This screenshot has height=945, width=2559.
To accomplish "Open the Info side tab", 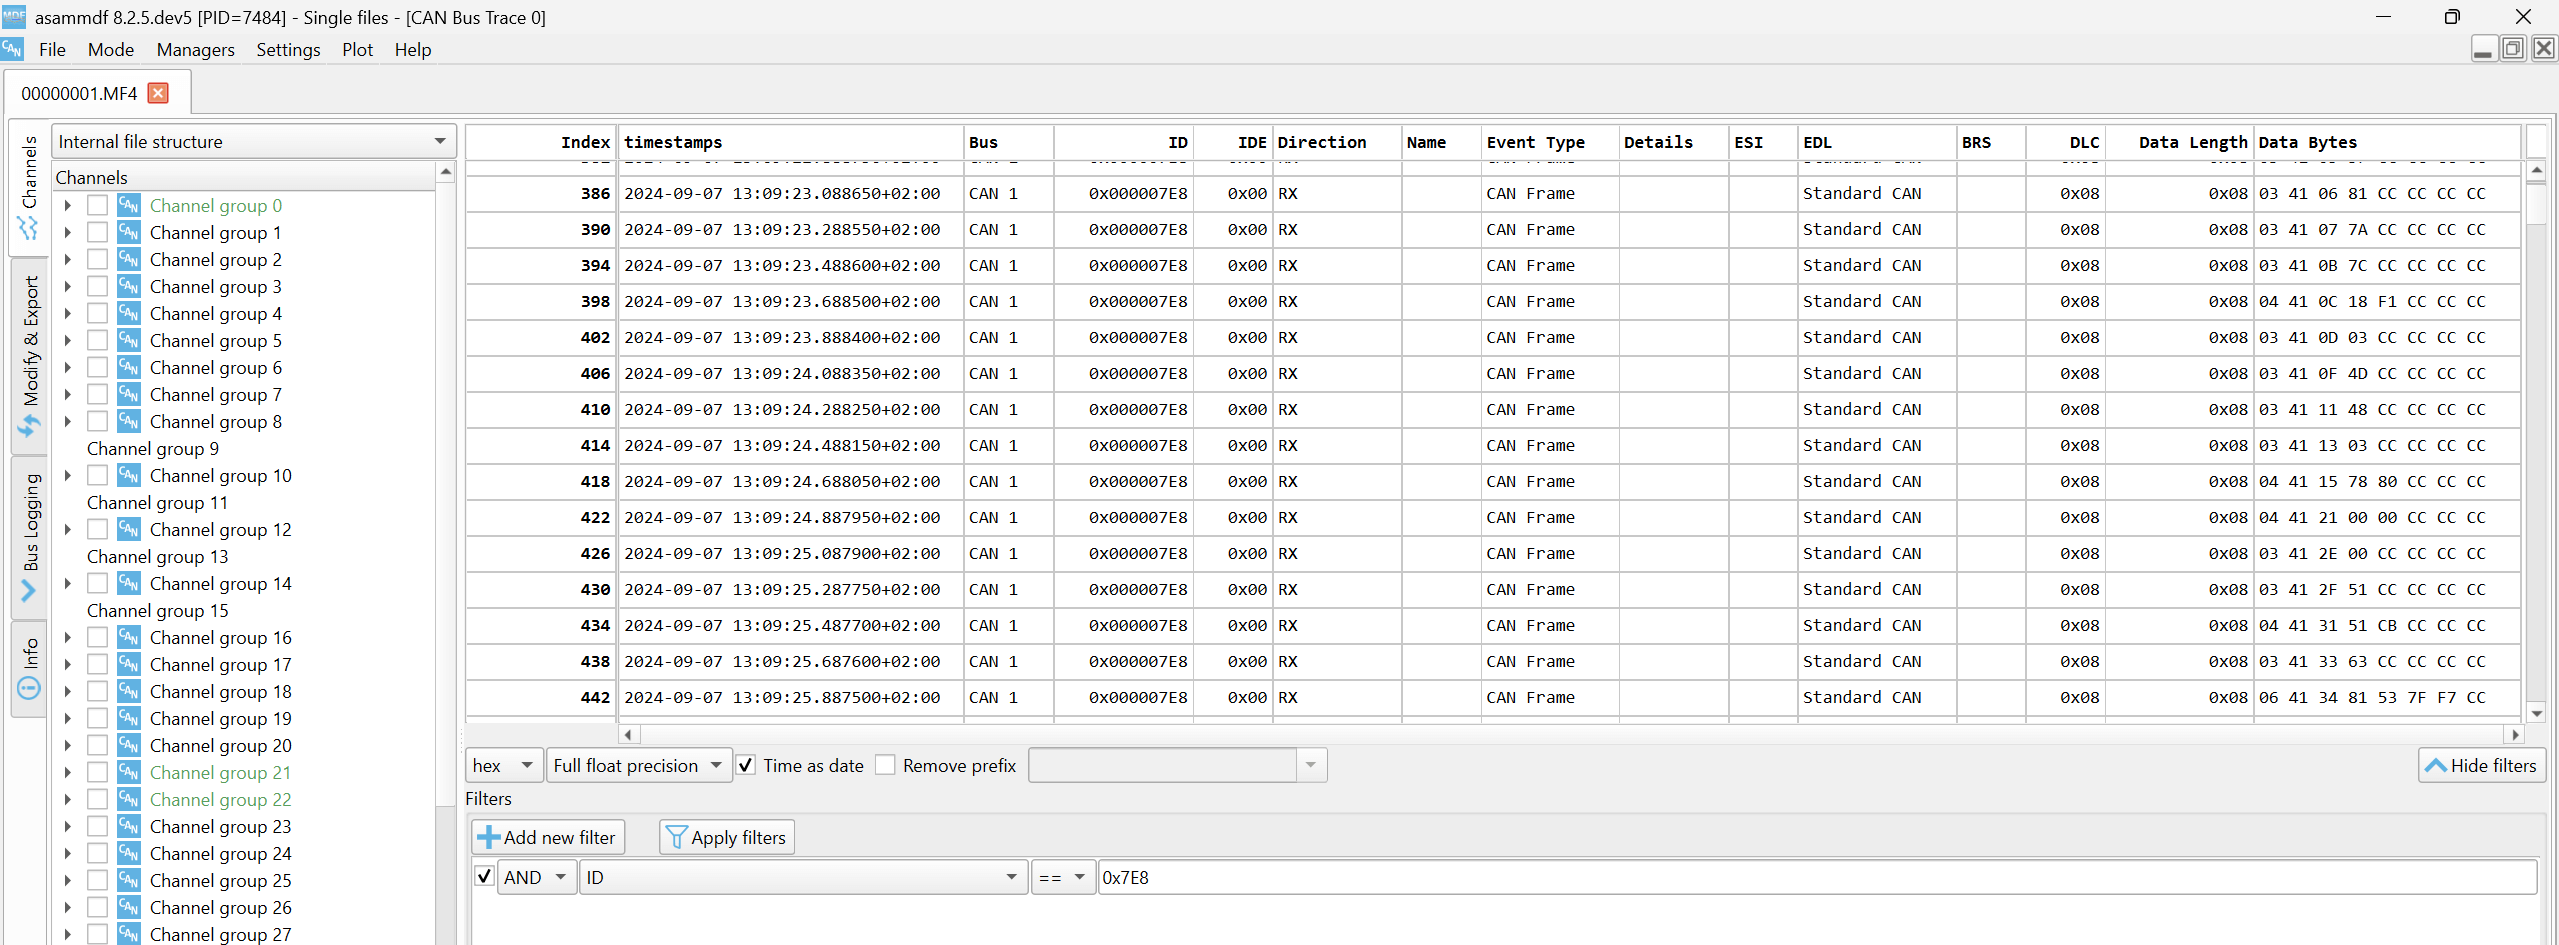I will (29, 668).
